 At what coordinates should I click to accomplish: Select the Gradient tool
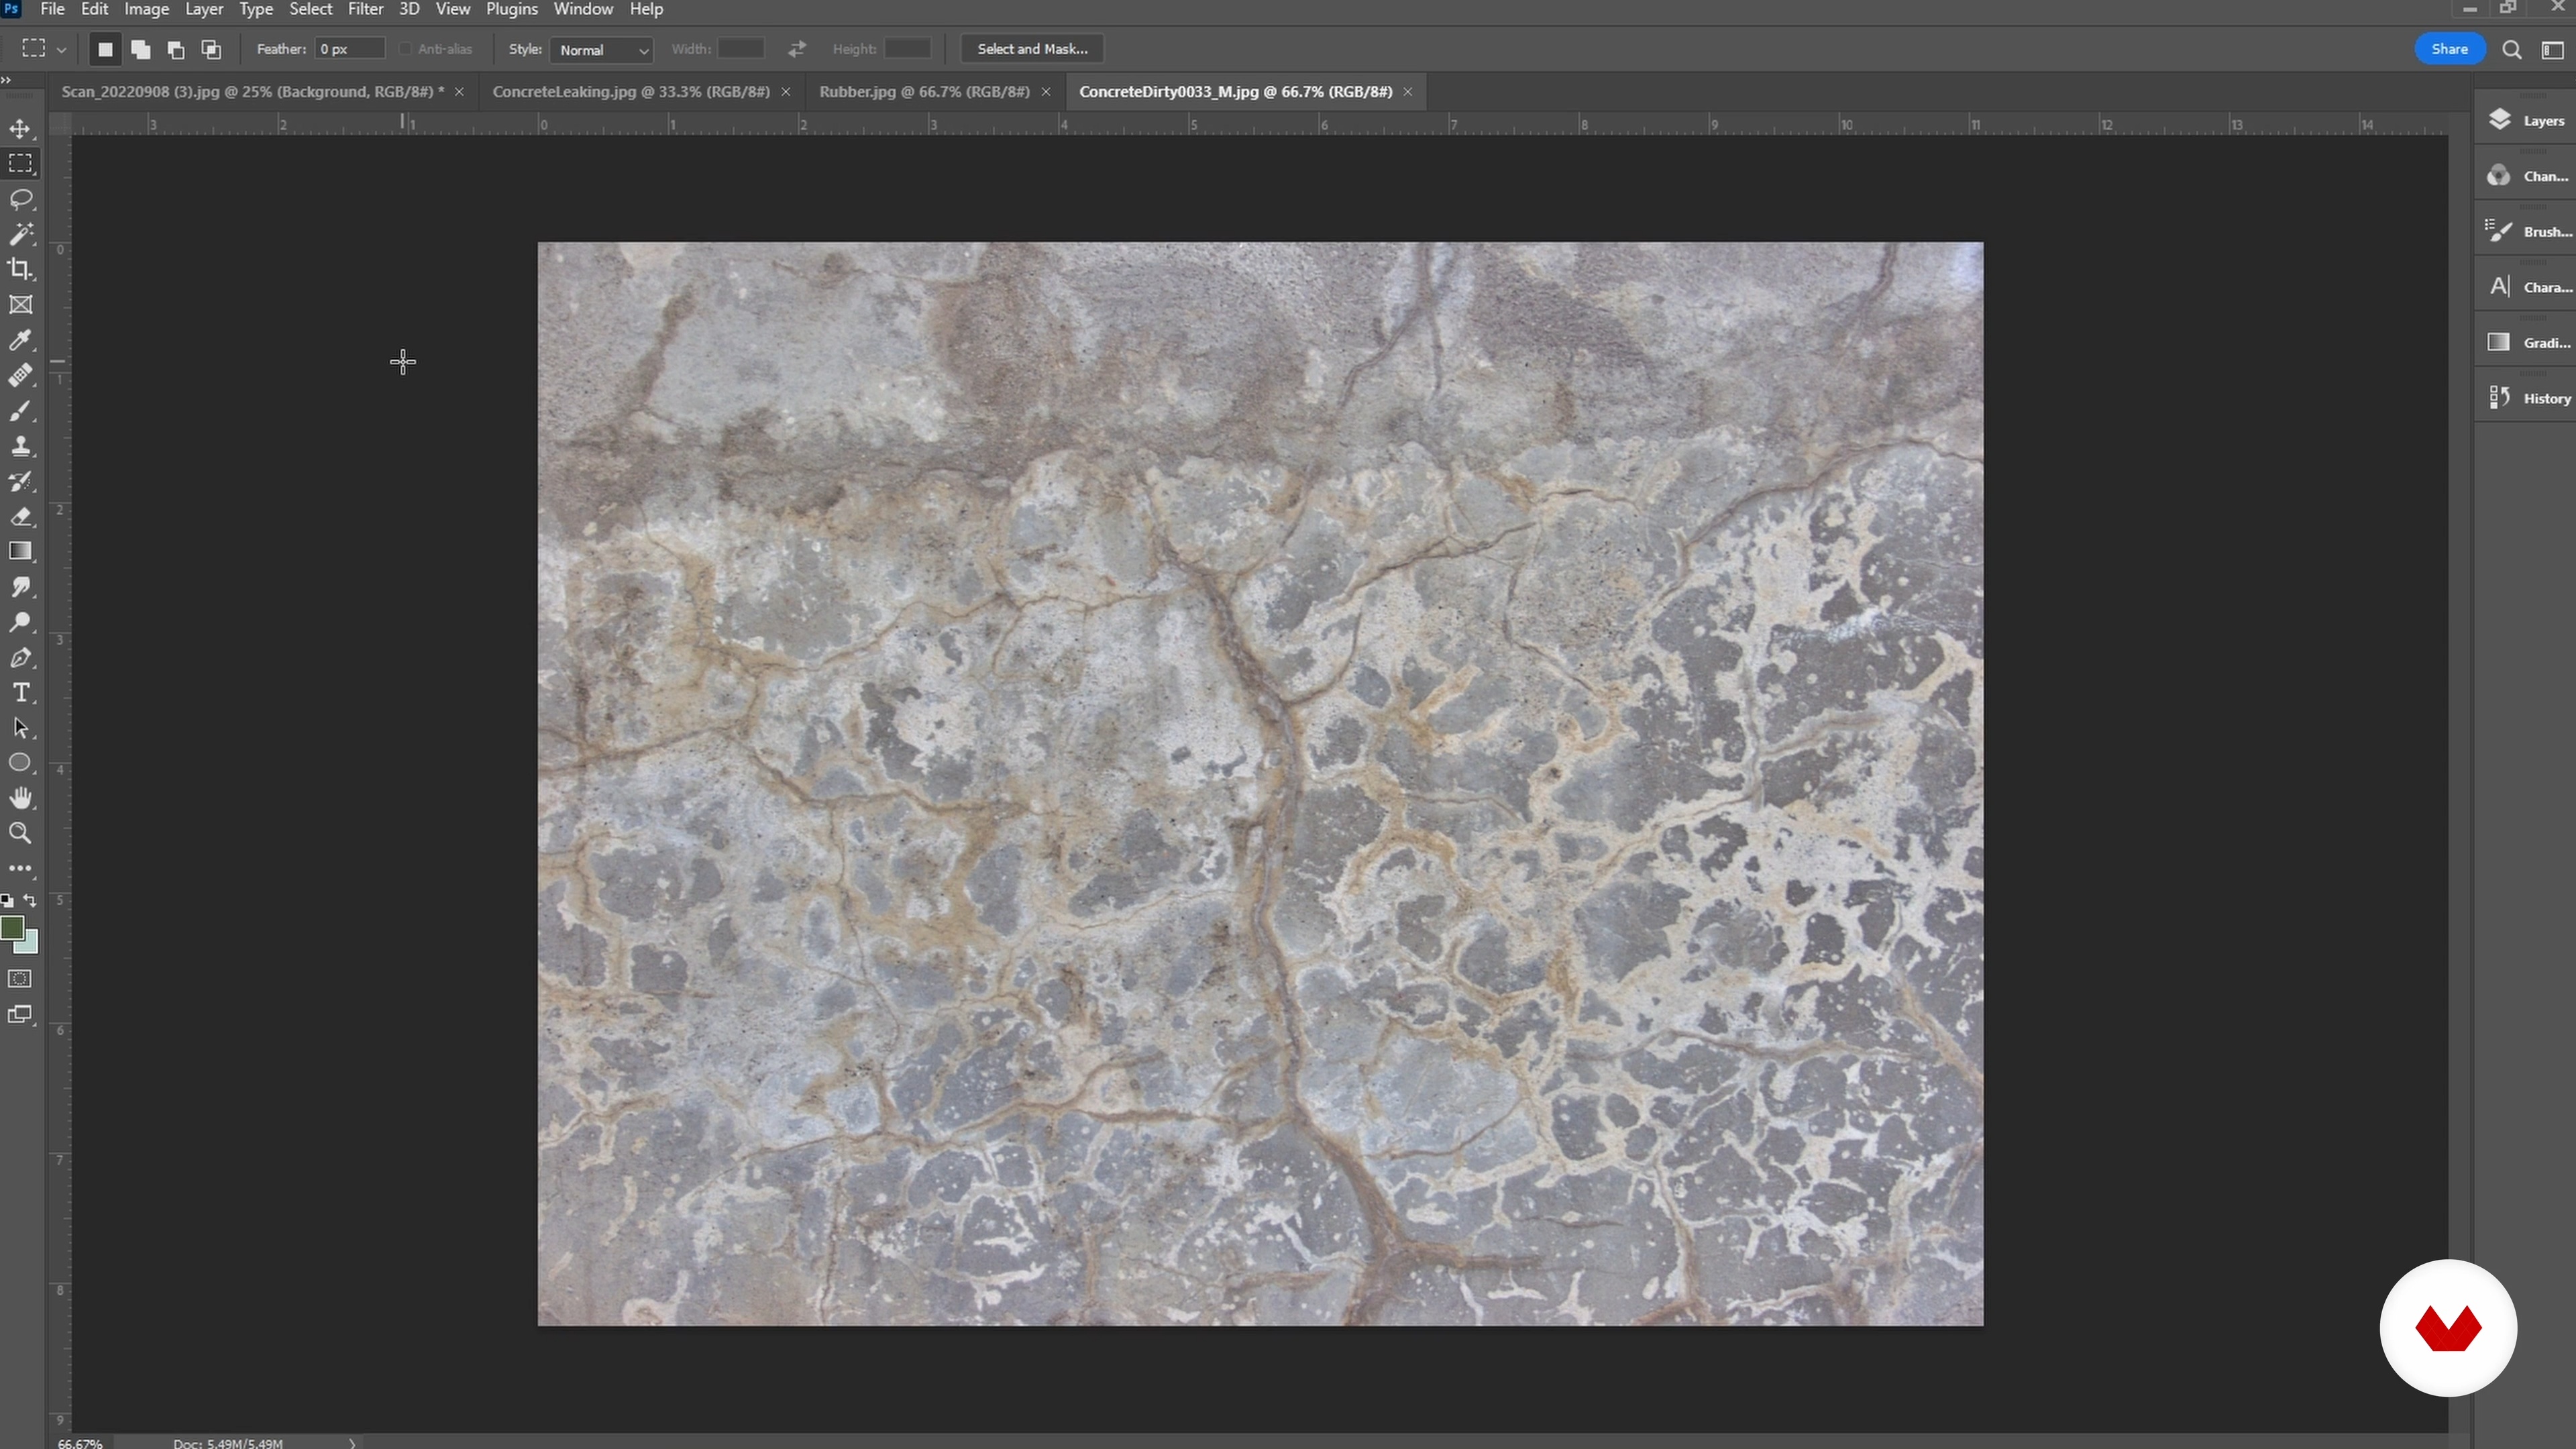[x=20, y=552]
